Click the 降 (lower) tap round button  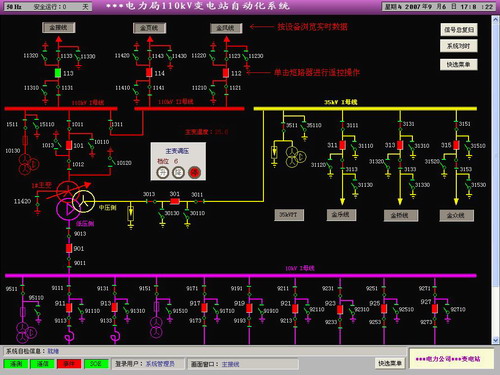pos(178,172)
